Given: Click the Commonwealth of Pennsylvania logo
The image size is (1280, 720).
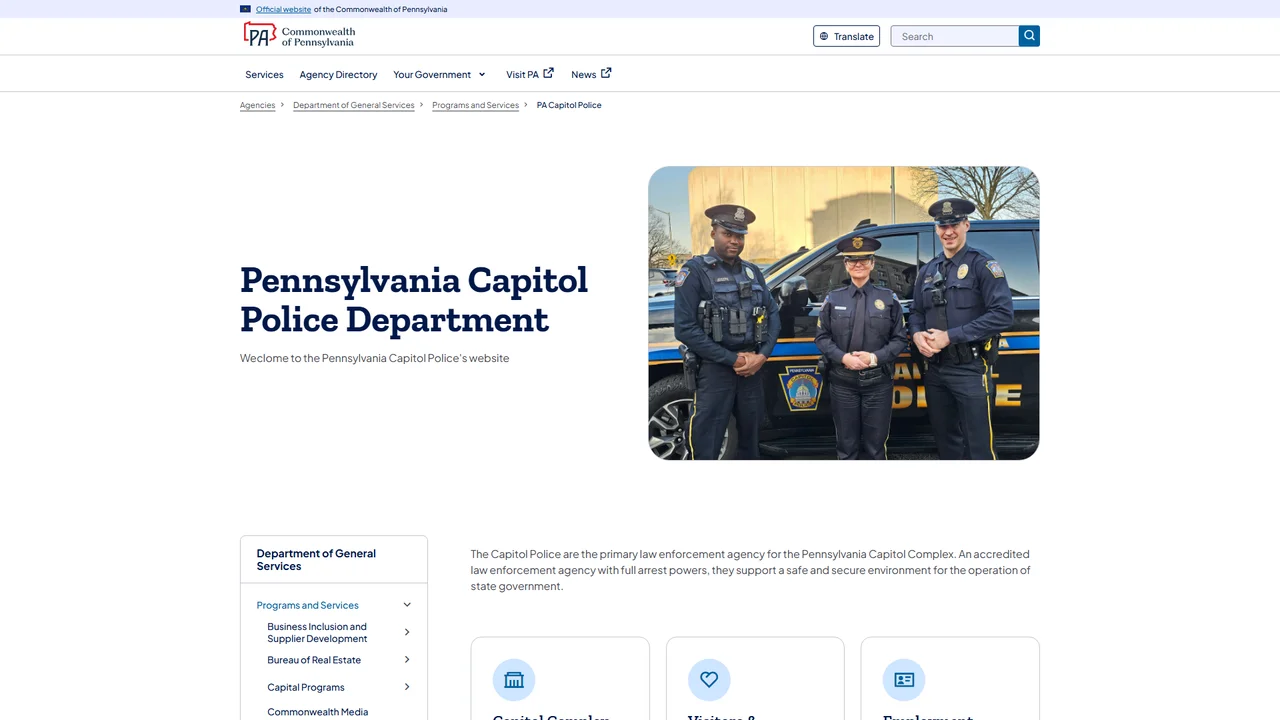Looking at the screenshot, I should click(x=299, y=36).
